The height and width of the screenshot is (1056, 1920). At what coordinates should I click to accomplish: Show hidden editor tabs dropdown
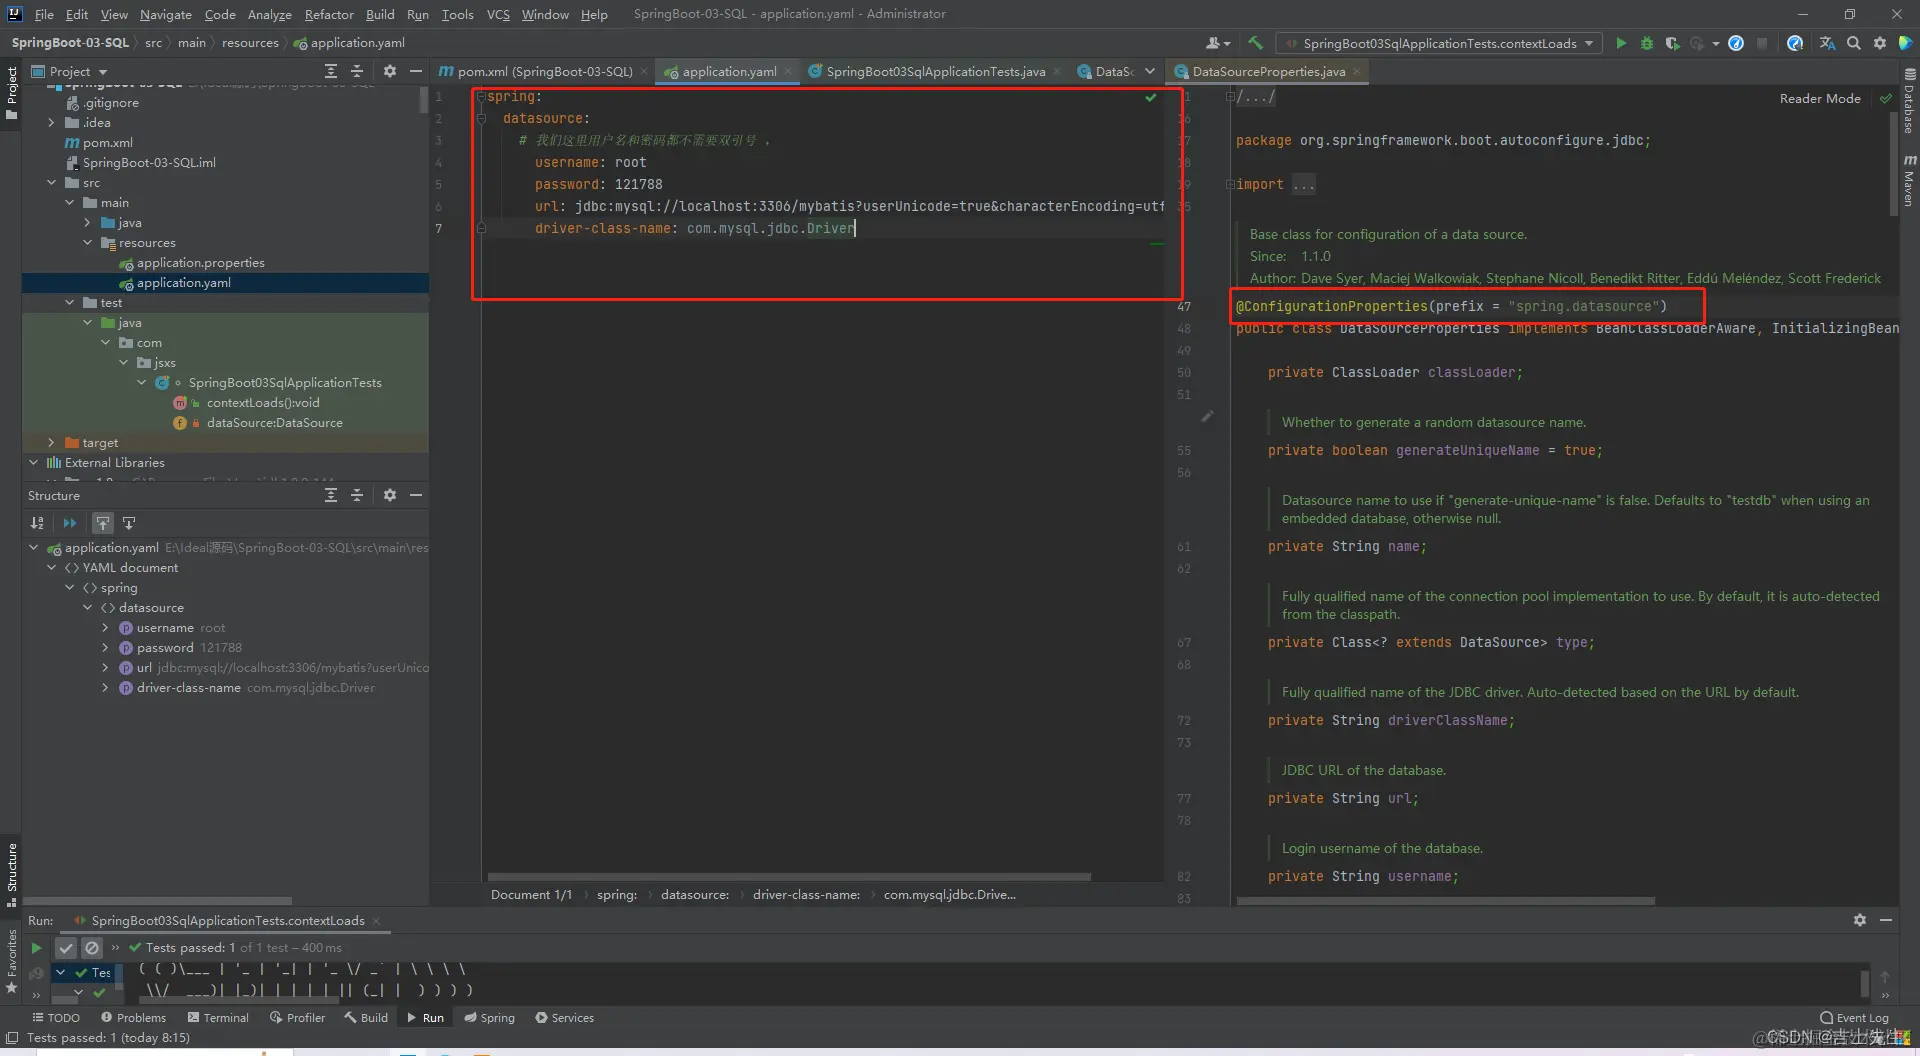click(1150, 71)
